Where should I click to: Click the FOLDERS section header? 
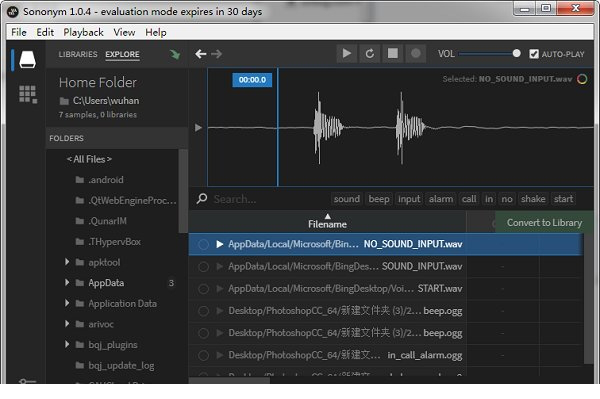pos(66,138)
